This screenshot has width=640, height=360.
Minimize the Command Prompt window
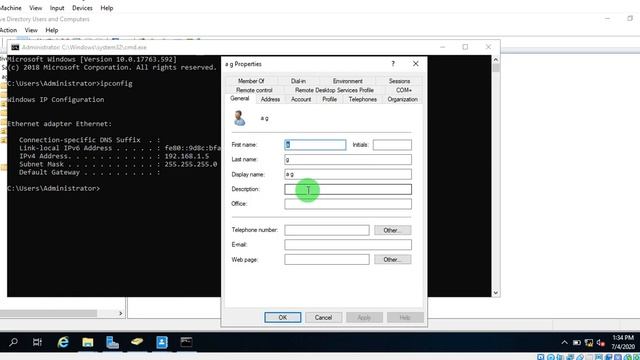(442, 47)
